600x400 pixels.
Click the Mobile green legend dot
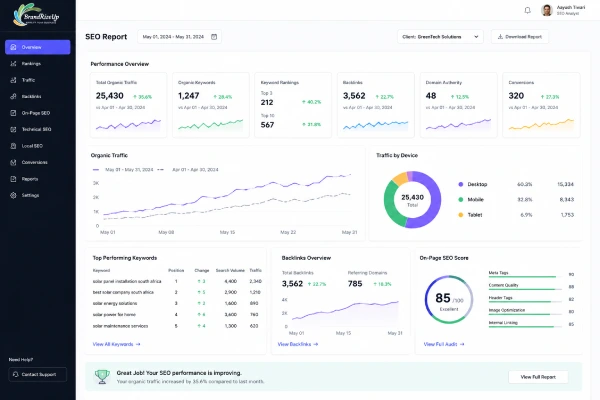click(x=461, y=199)
